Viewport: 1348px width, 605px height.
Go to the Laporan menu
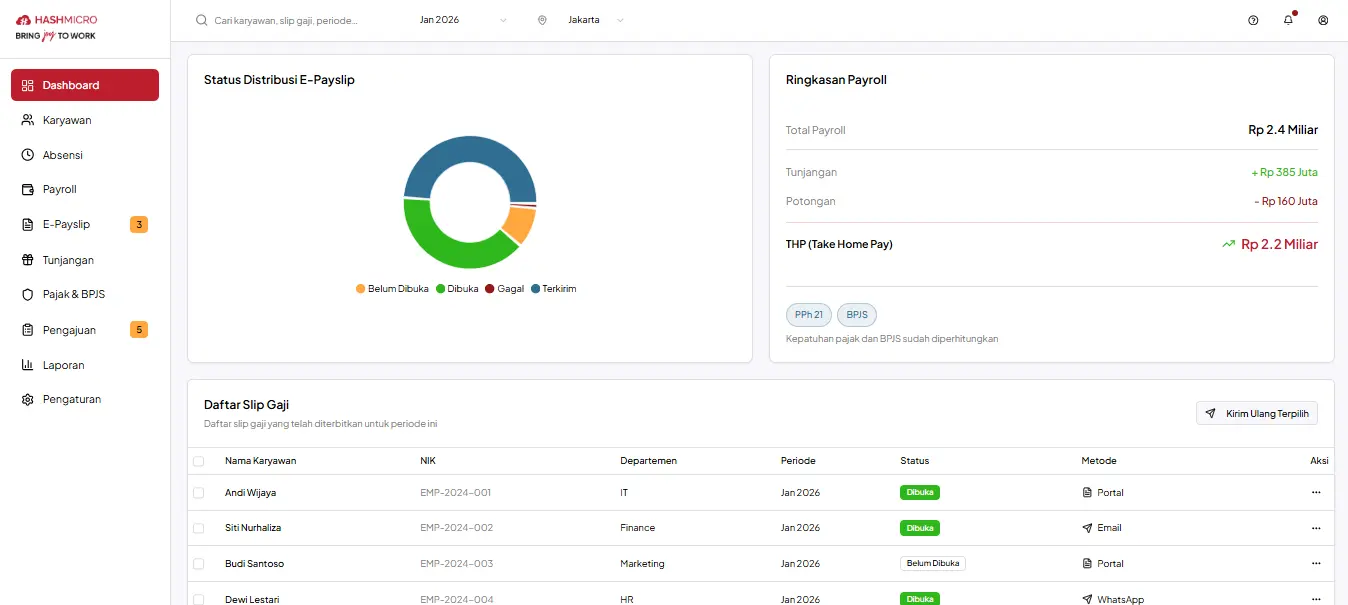[x=63, y=365]
